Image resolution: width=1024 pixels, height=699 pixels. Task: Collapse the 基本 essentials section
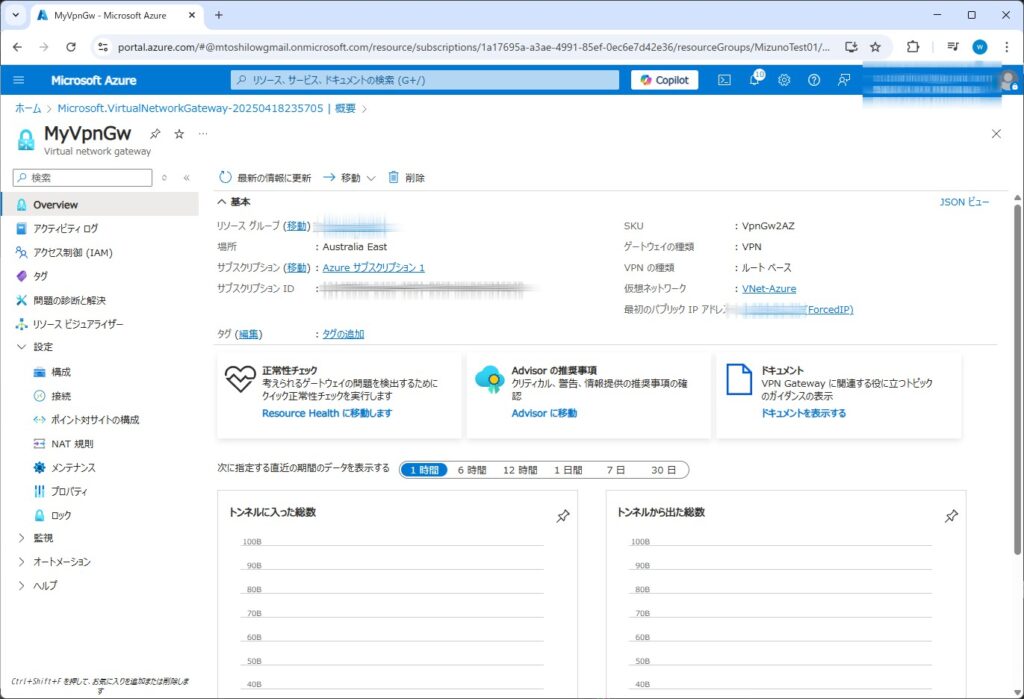pos(234,202)
